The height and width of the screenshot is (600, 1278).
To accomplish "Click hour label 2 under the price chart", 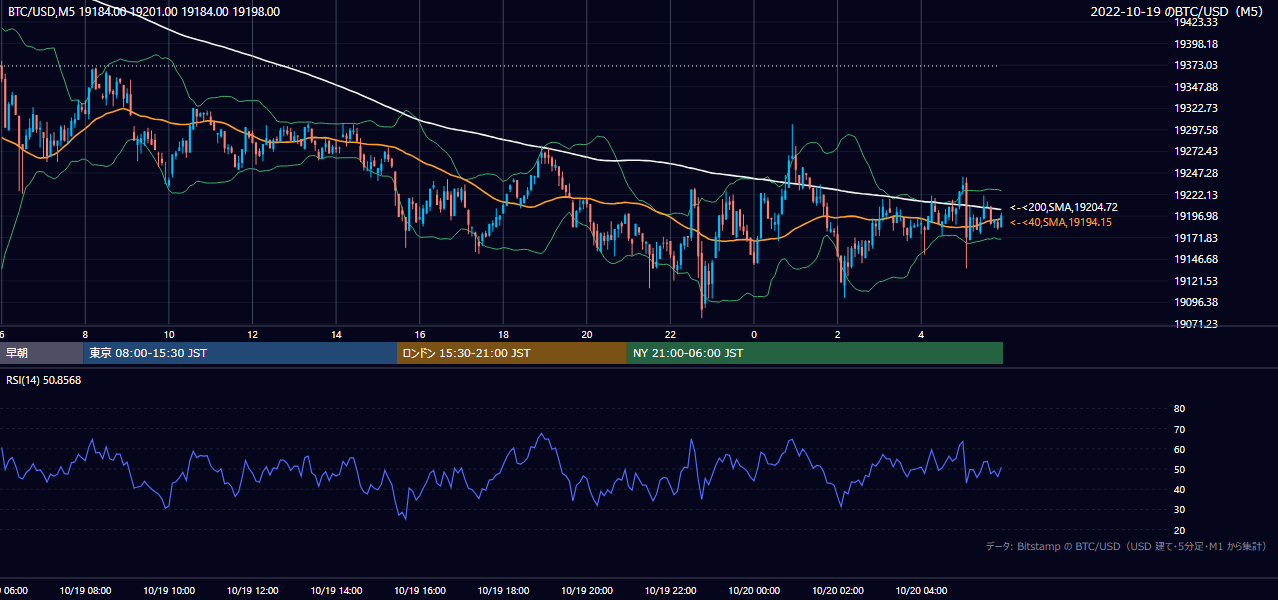I will (x=837, y=335).
